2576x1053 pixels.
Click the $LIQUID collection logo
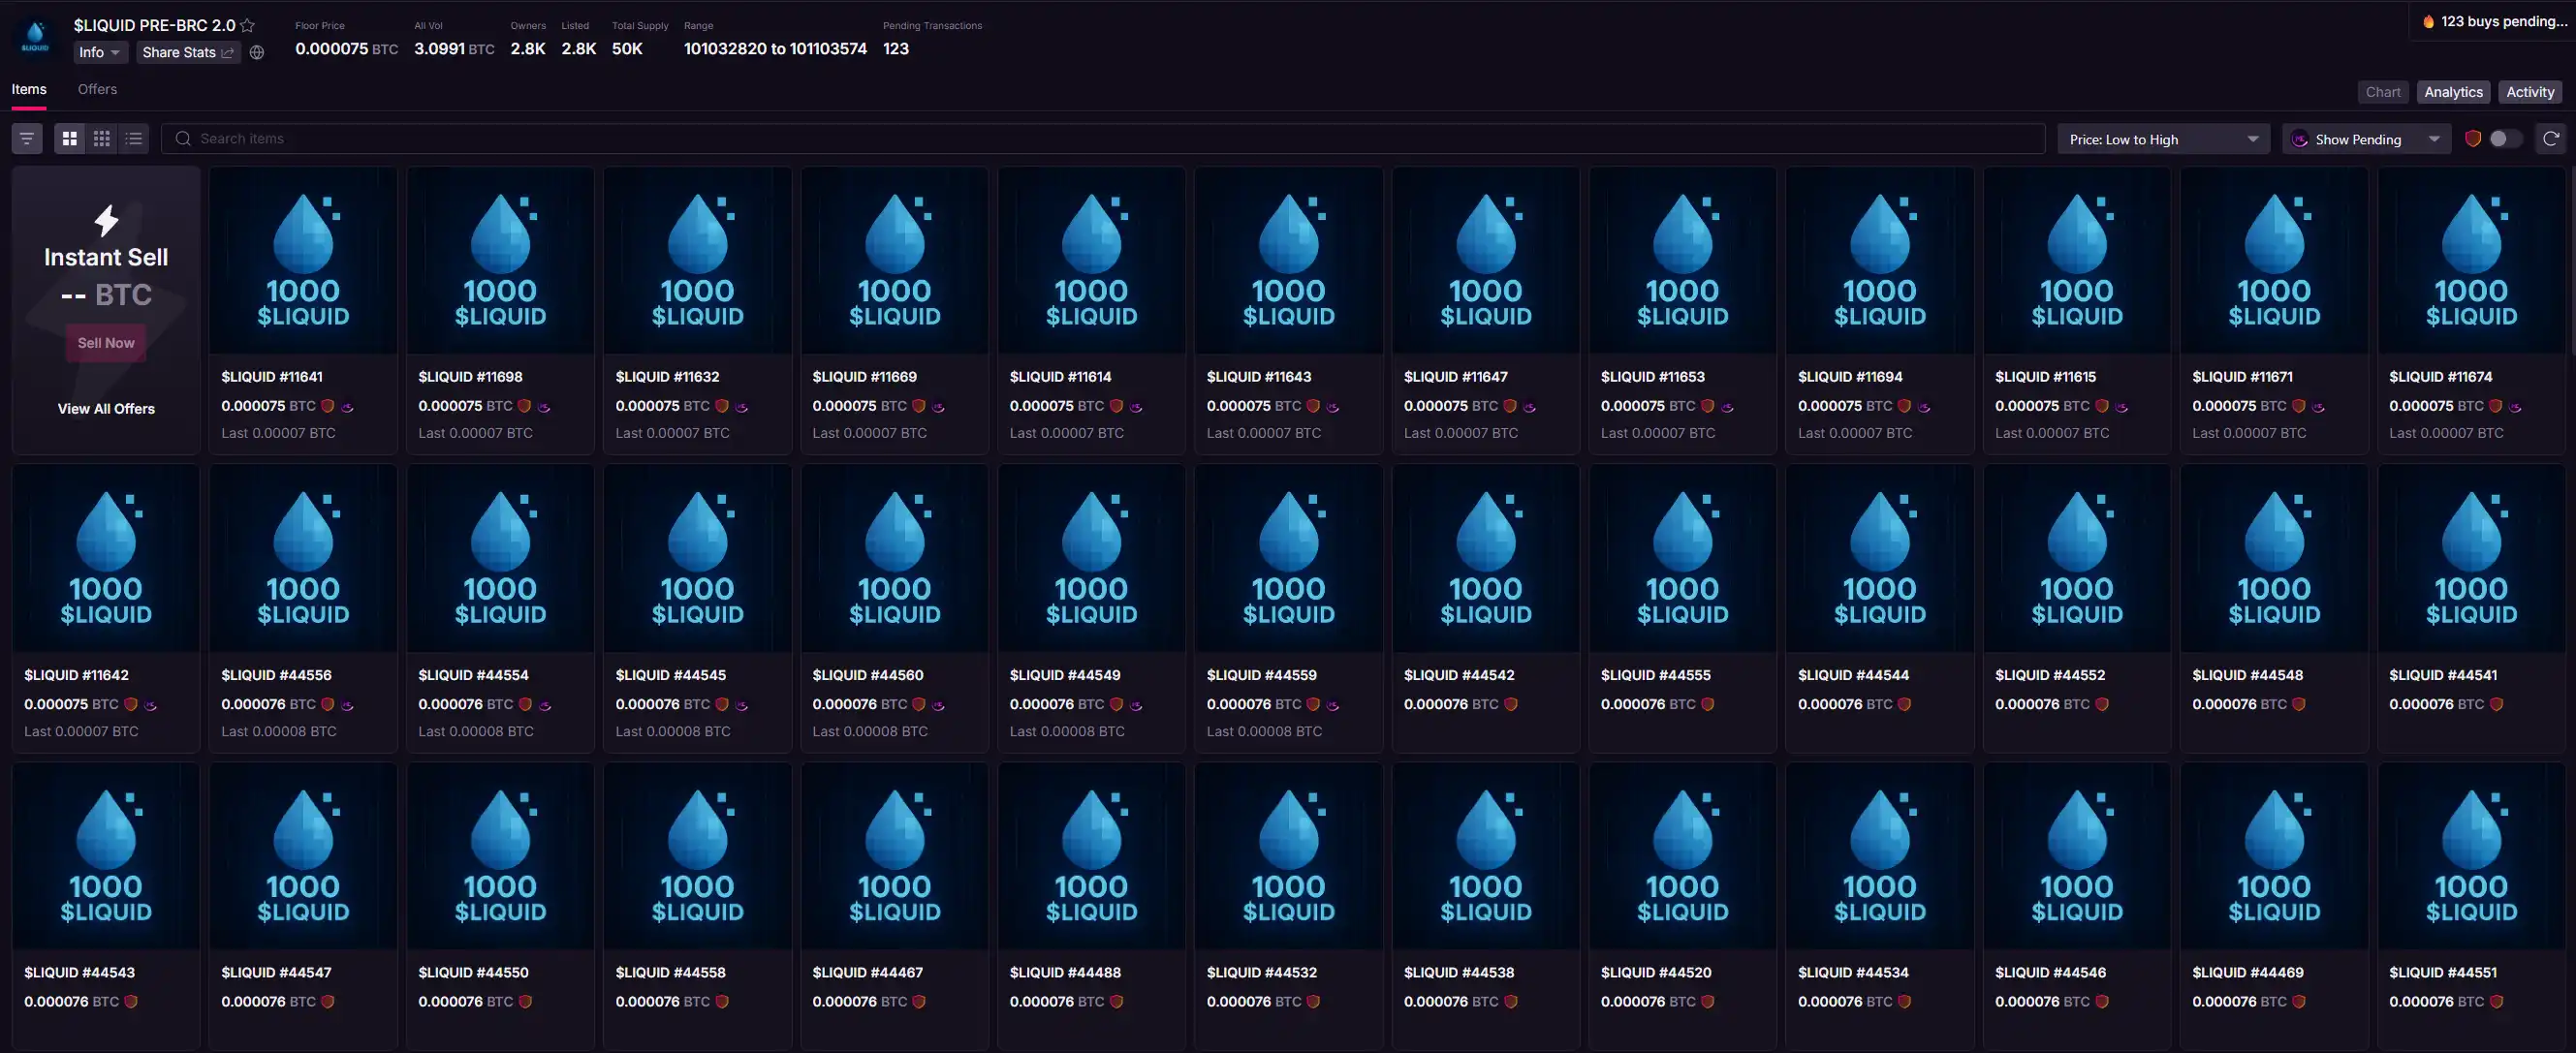[35, 37]
